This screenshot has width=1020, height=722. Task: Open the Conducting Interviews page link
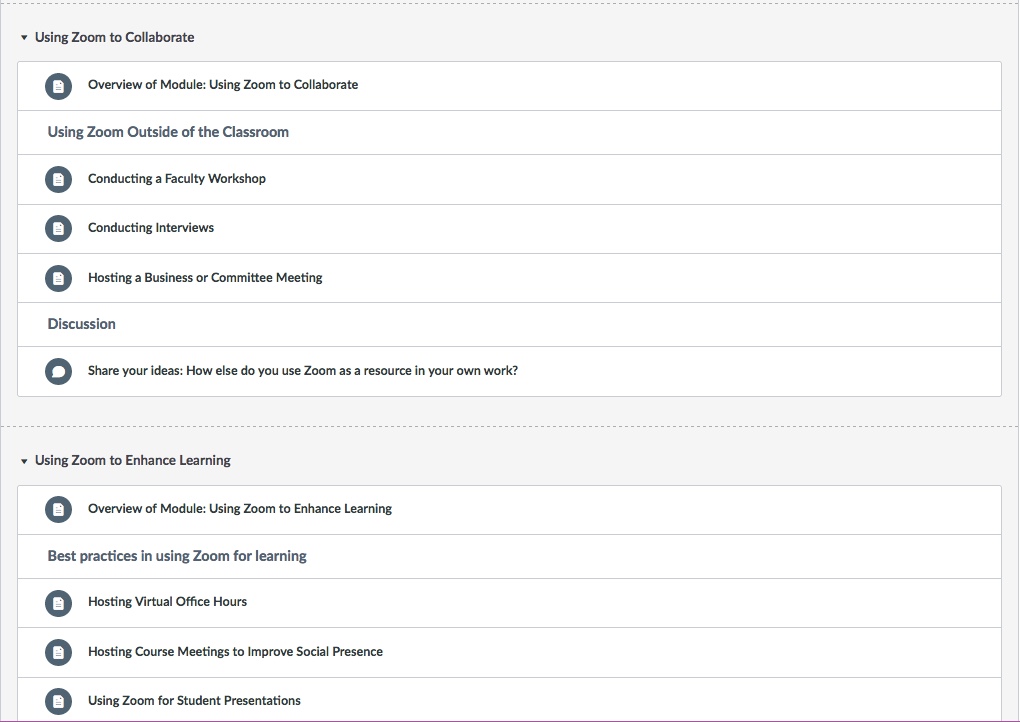150,228
